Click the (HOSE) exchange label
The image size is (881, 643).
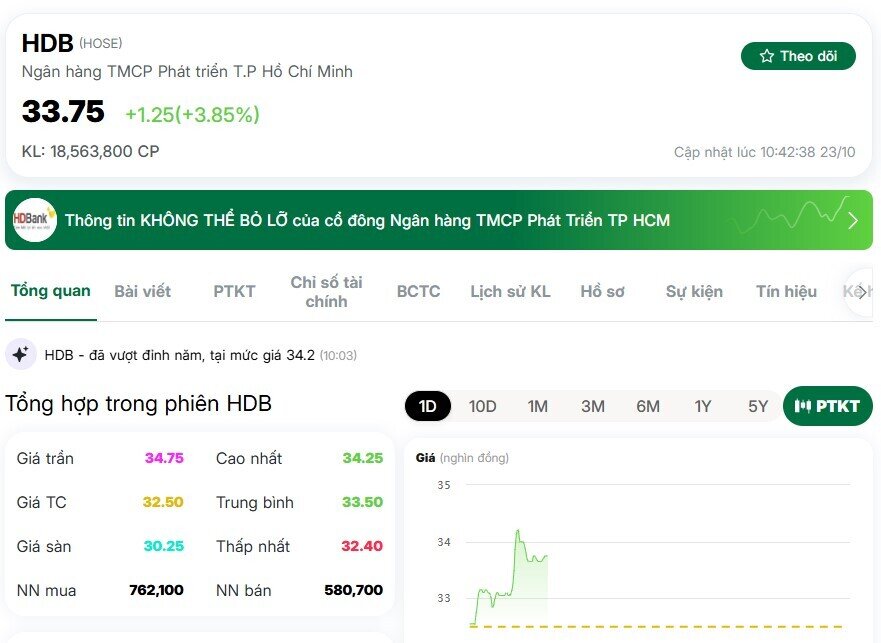(x=101, y=43)
